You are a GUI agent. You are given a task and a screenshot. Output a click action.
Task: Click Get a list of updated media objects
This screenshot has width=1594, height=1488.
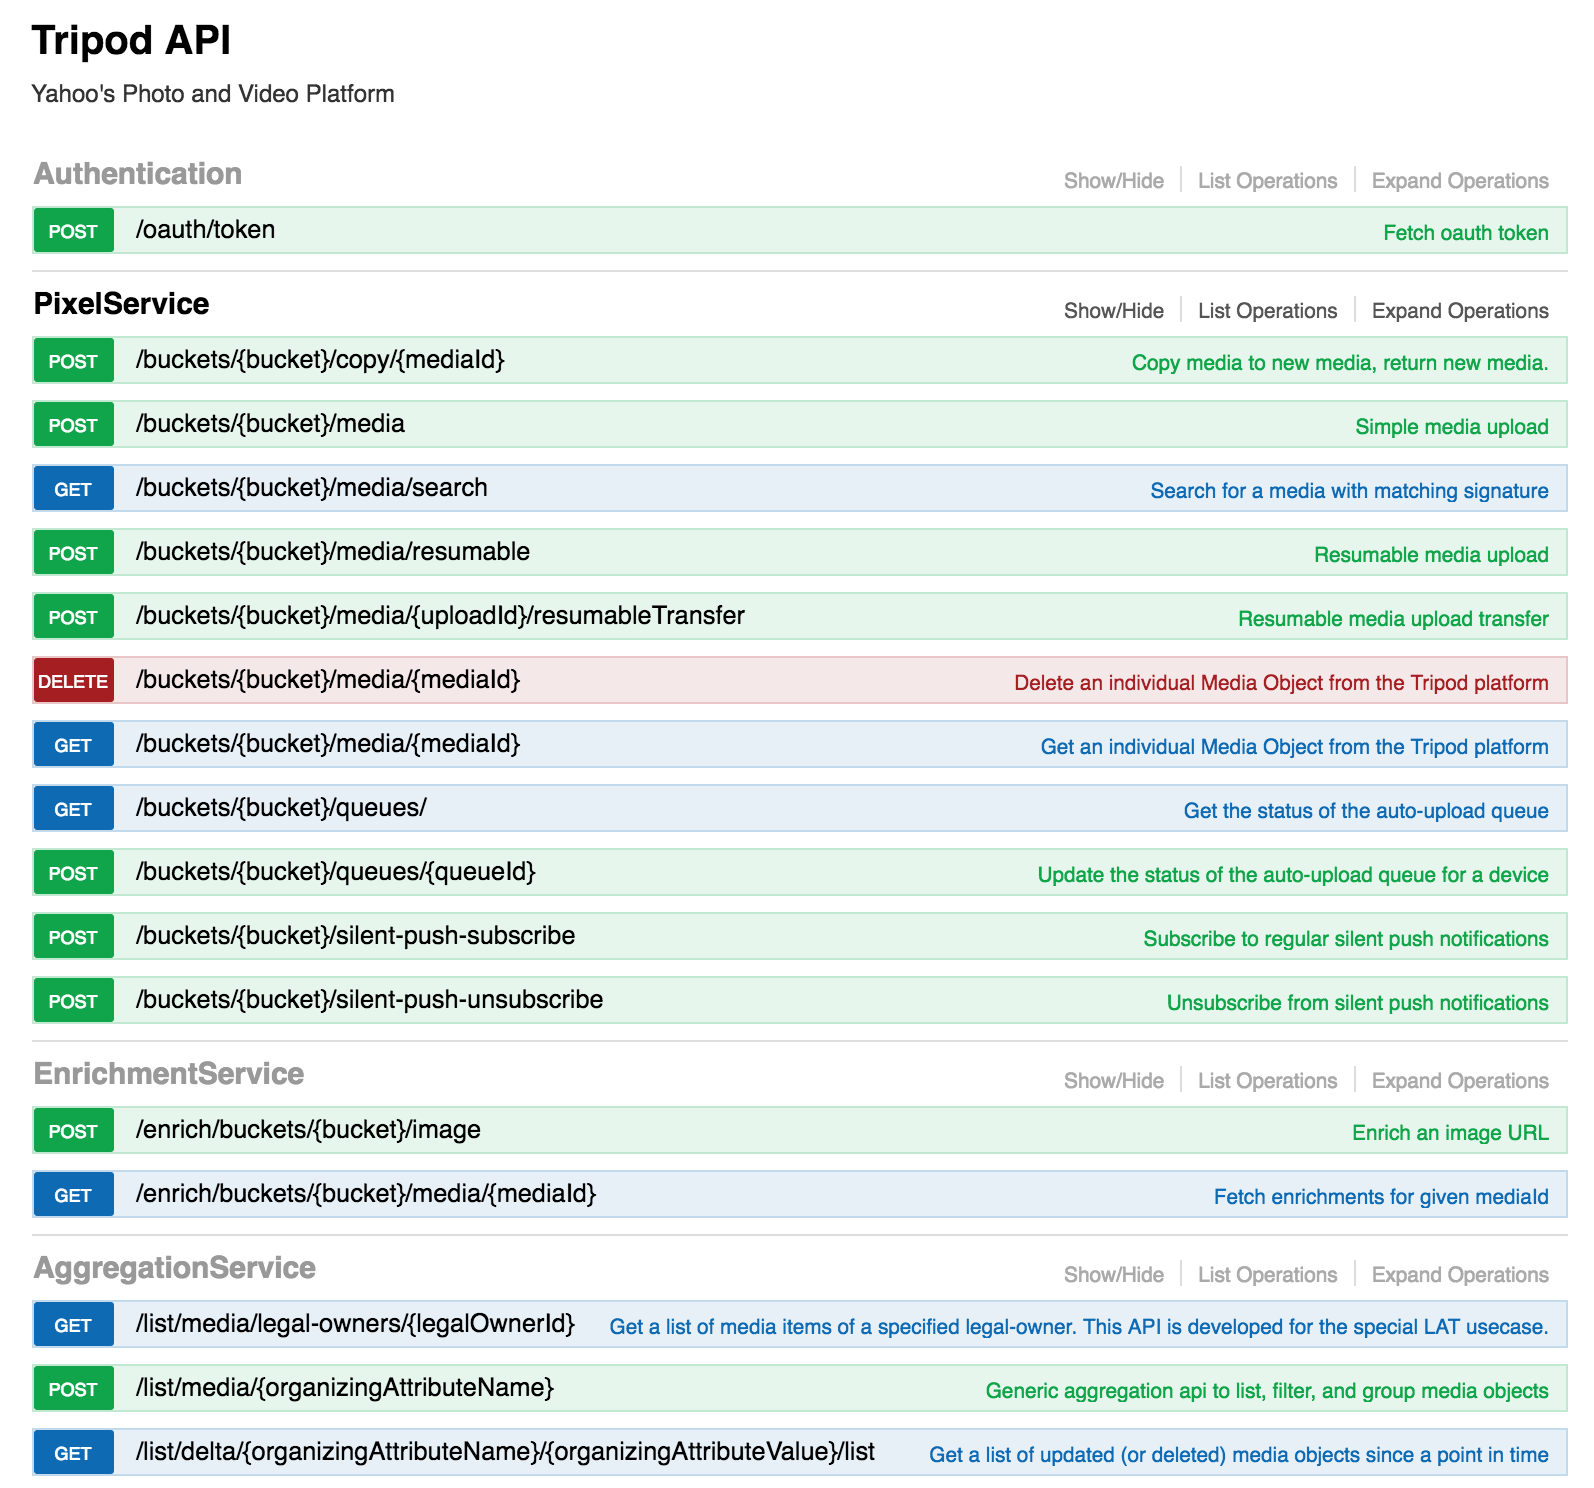click(1238, 1455)
